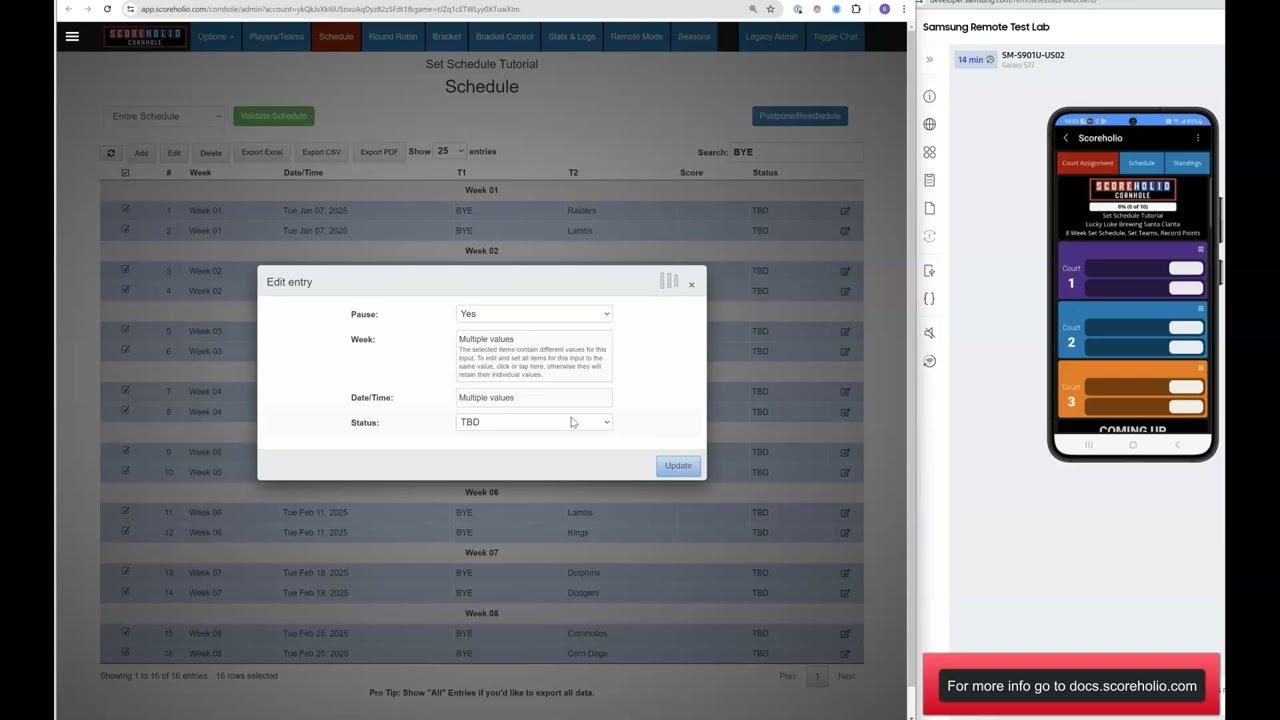Uncheck the row 1 checkbox
The image size is (1280, 720).
coord(125,209)
